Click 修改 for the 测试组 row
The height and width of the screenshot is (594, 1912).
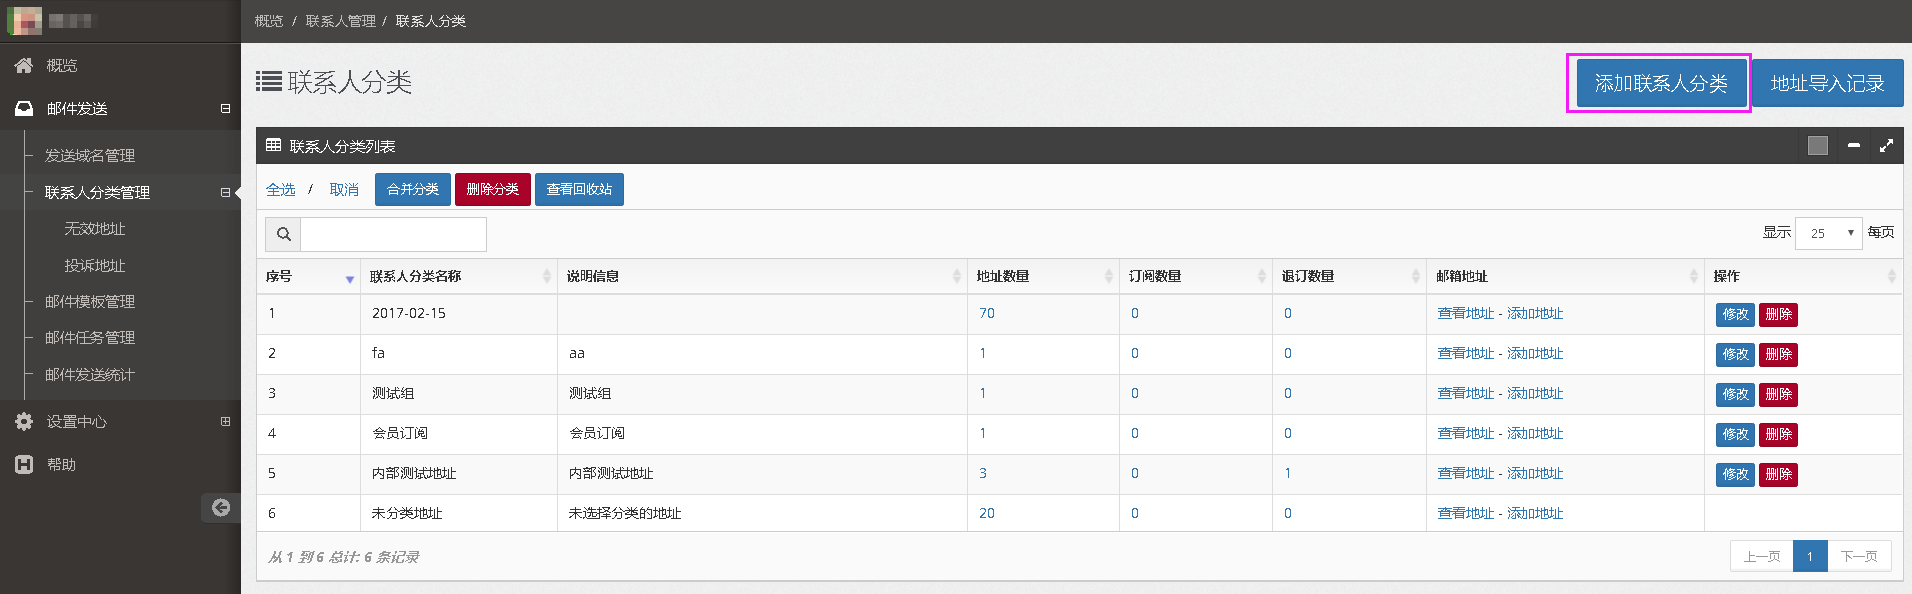pos(1735,394)
